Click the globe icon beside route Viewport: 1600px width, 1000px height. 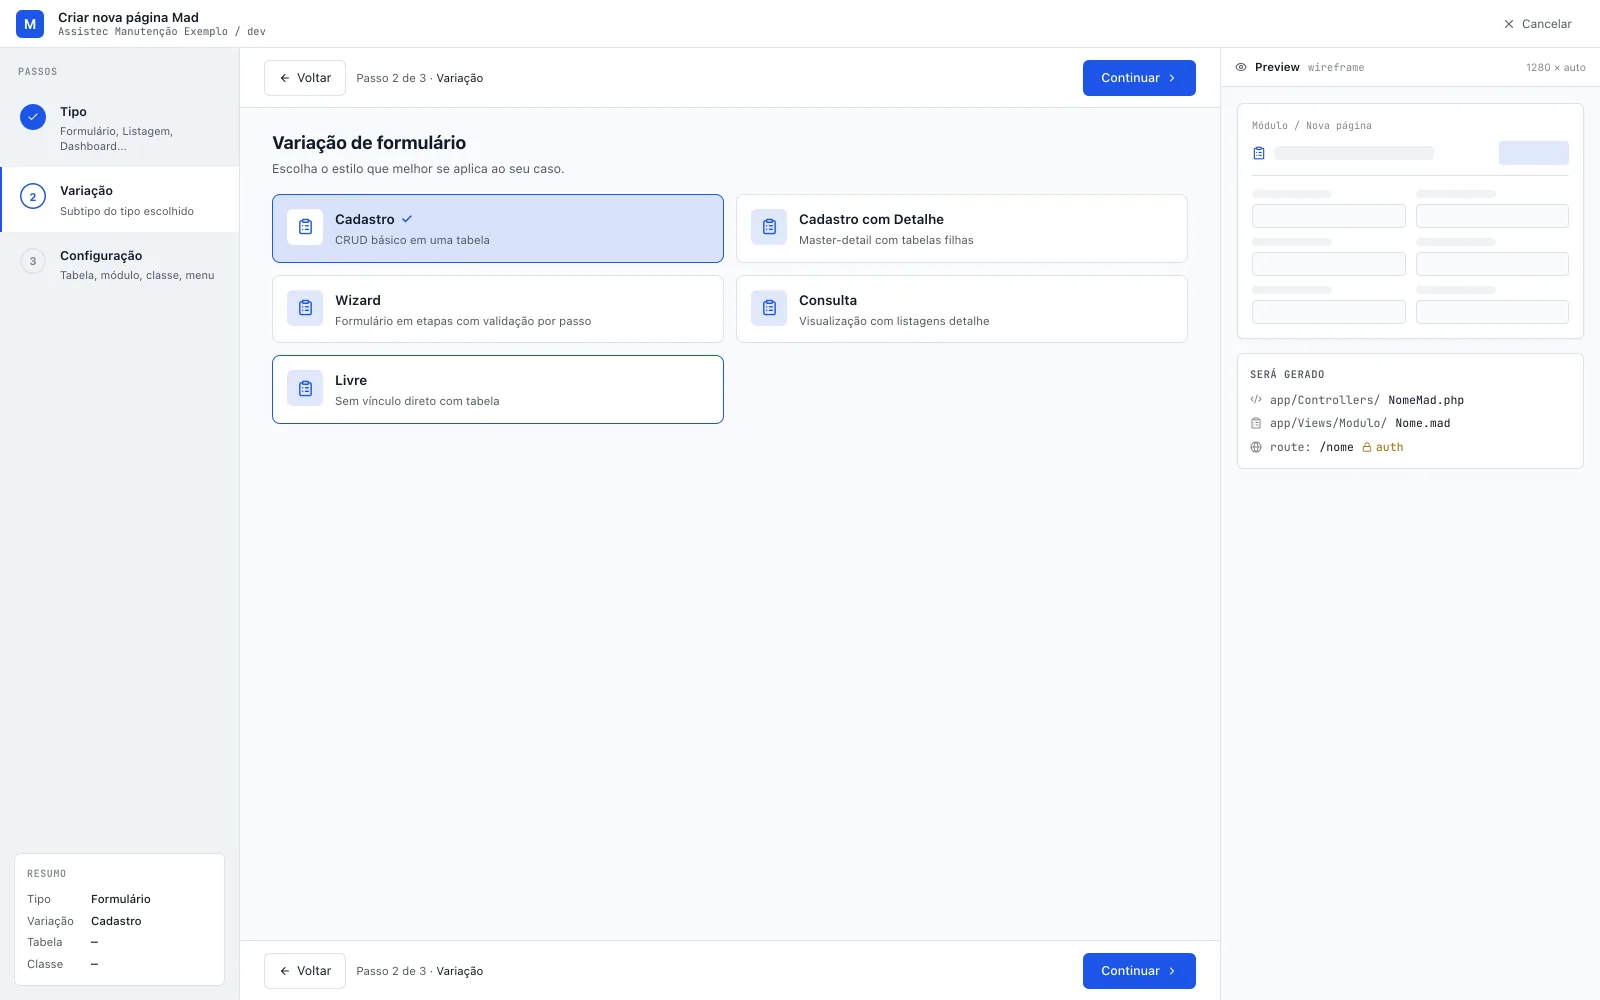[1256, 447]
